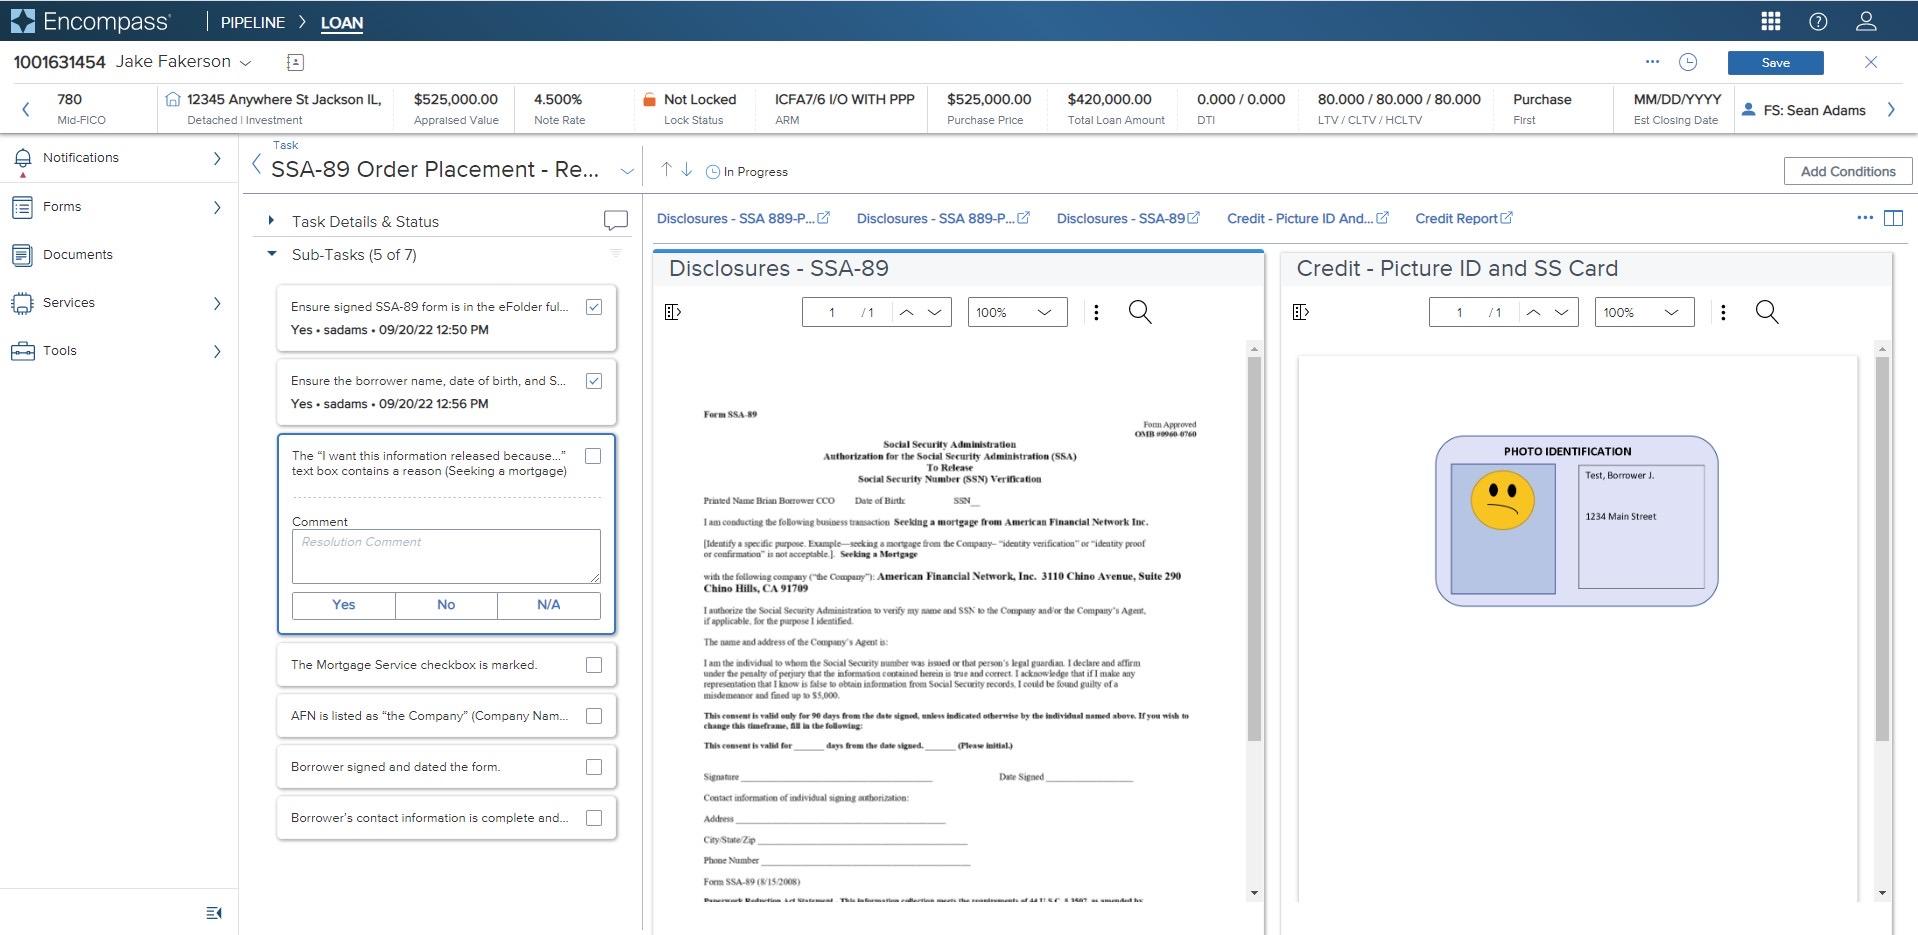
Task: Search within the SSA-89 document
Action: point(1140,312)
